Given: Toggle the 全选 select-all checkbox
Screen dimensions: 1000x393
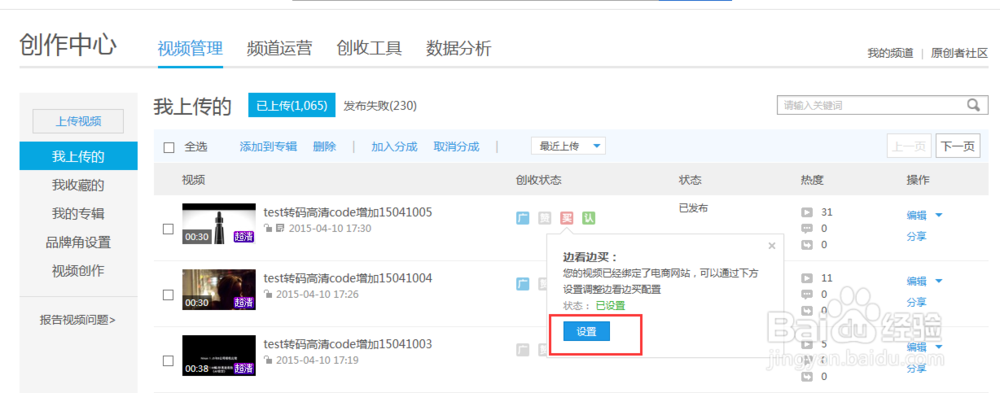Looking at the screenshot, I should click(169, 147).
